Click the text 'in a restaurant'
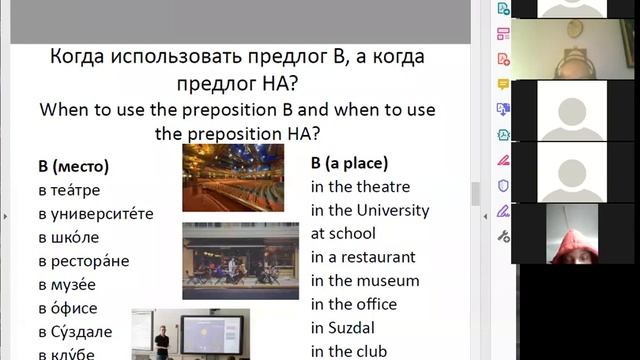The height and width of the screenshot is (360, 640). 363,257
